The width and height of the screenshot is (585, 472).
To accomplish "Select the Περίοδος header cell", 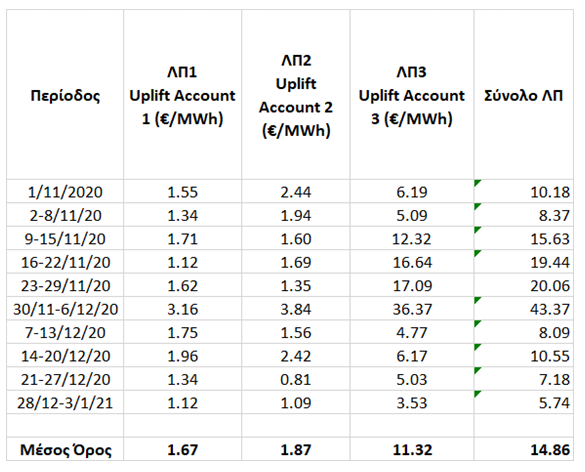I will [65, 95].
